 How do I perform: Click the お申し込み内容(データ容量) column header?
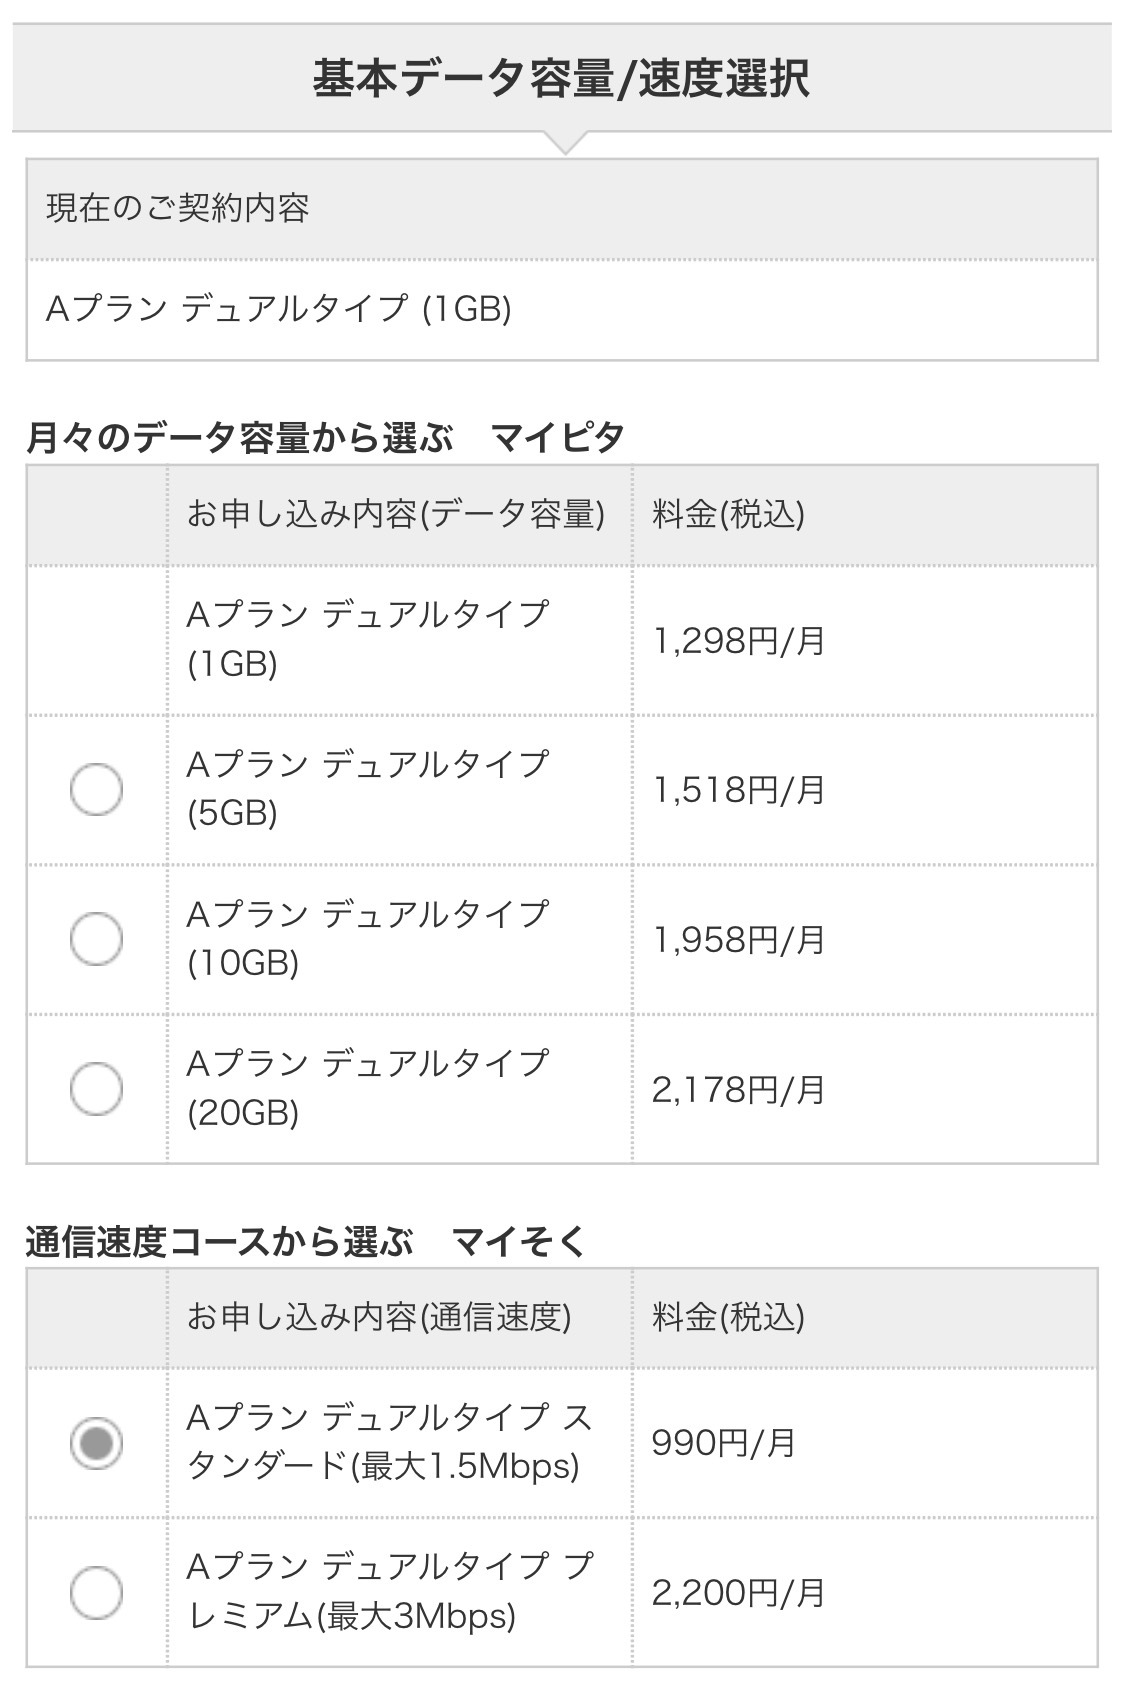[396, 514]
